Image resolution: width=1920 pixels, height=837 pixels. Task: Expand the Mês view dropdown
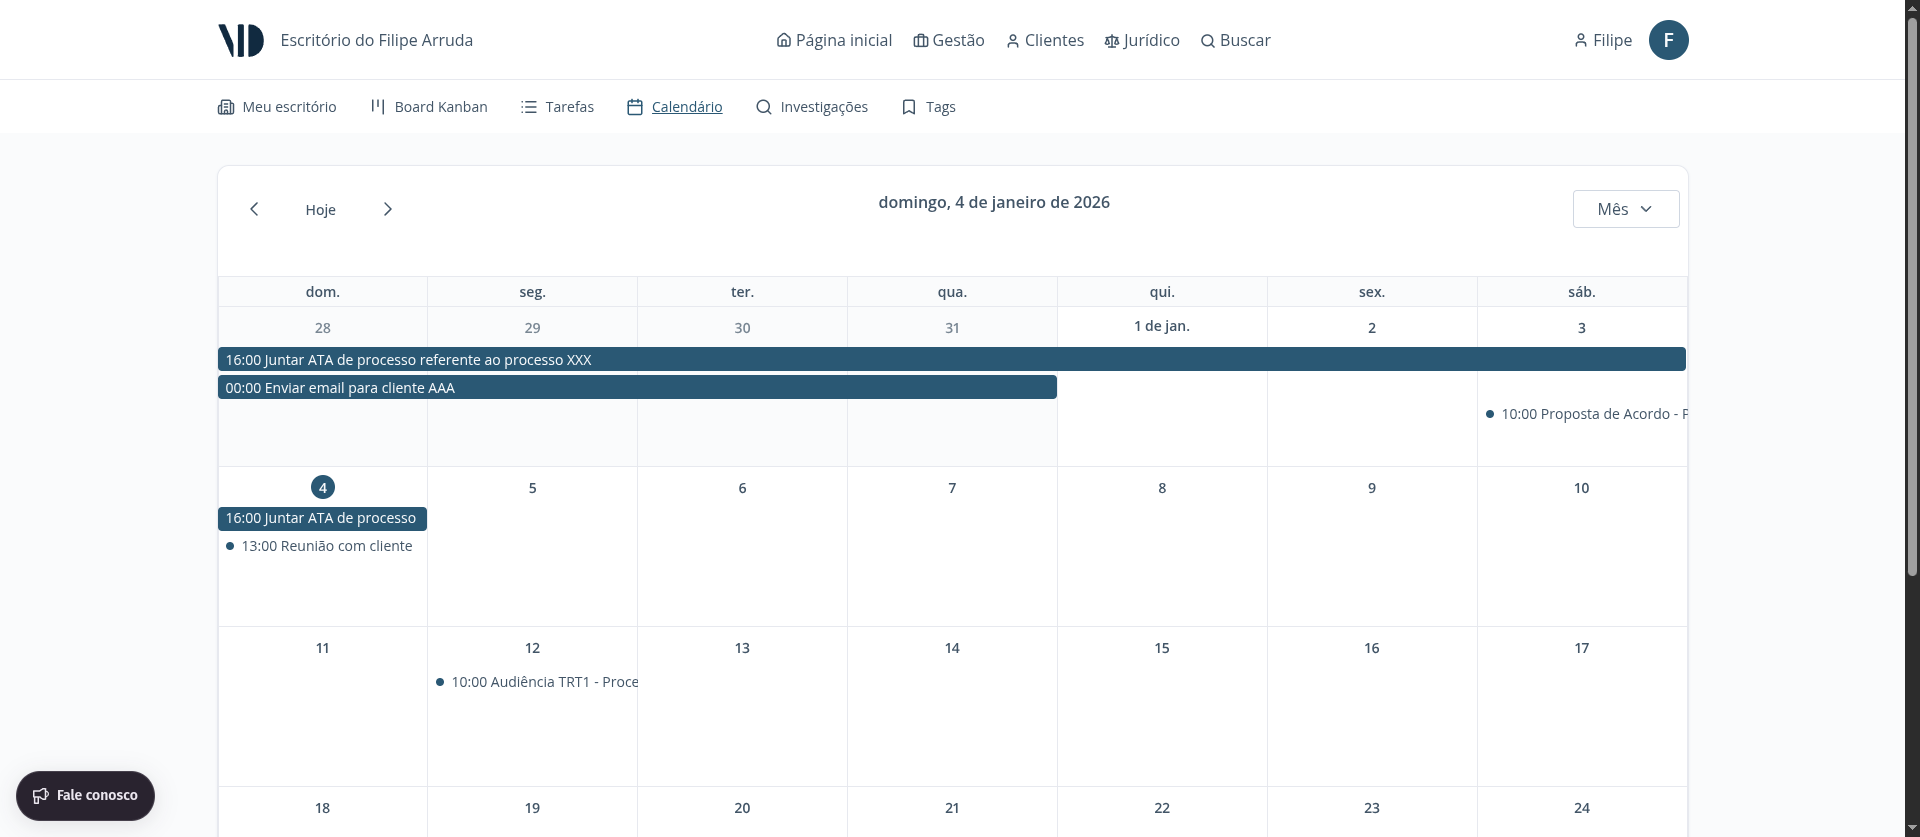[1625, 209]
